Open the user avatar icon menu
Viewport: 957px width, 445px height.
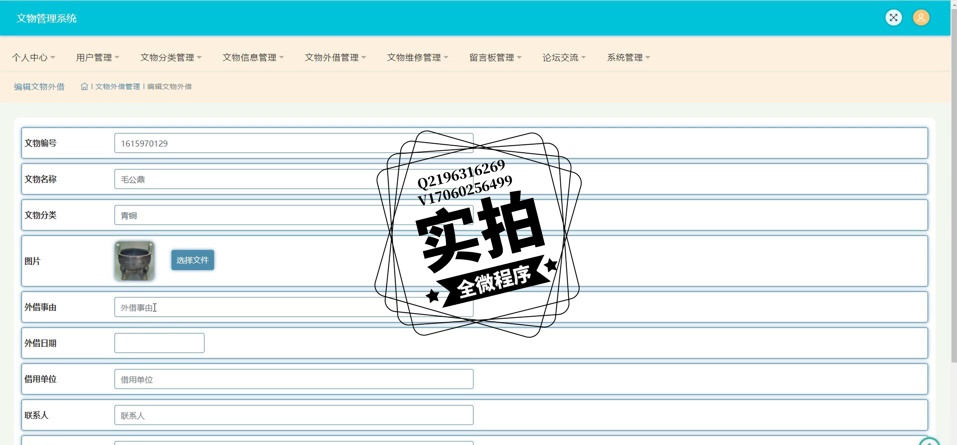(x=921, y=17)
